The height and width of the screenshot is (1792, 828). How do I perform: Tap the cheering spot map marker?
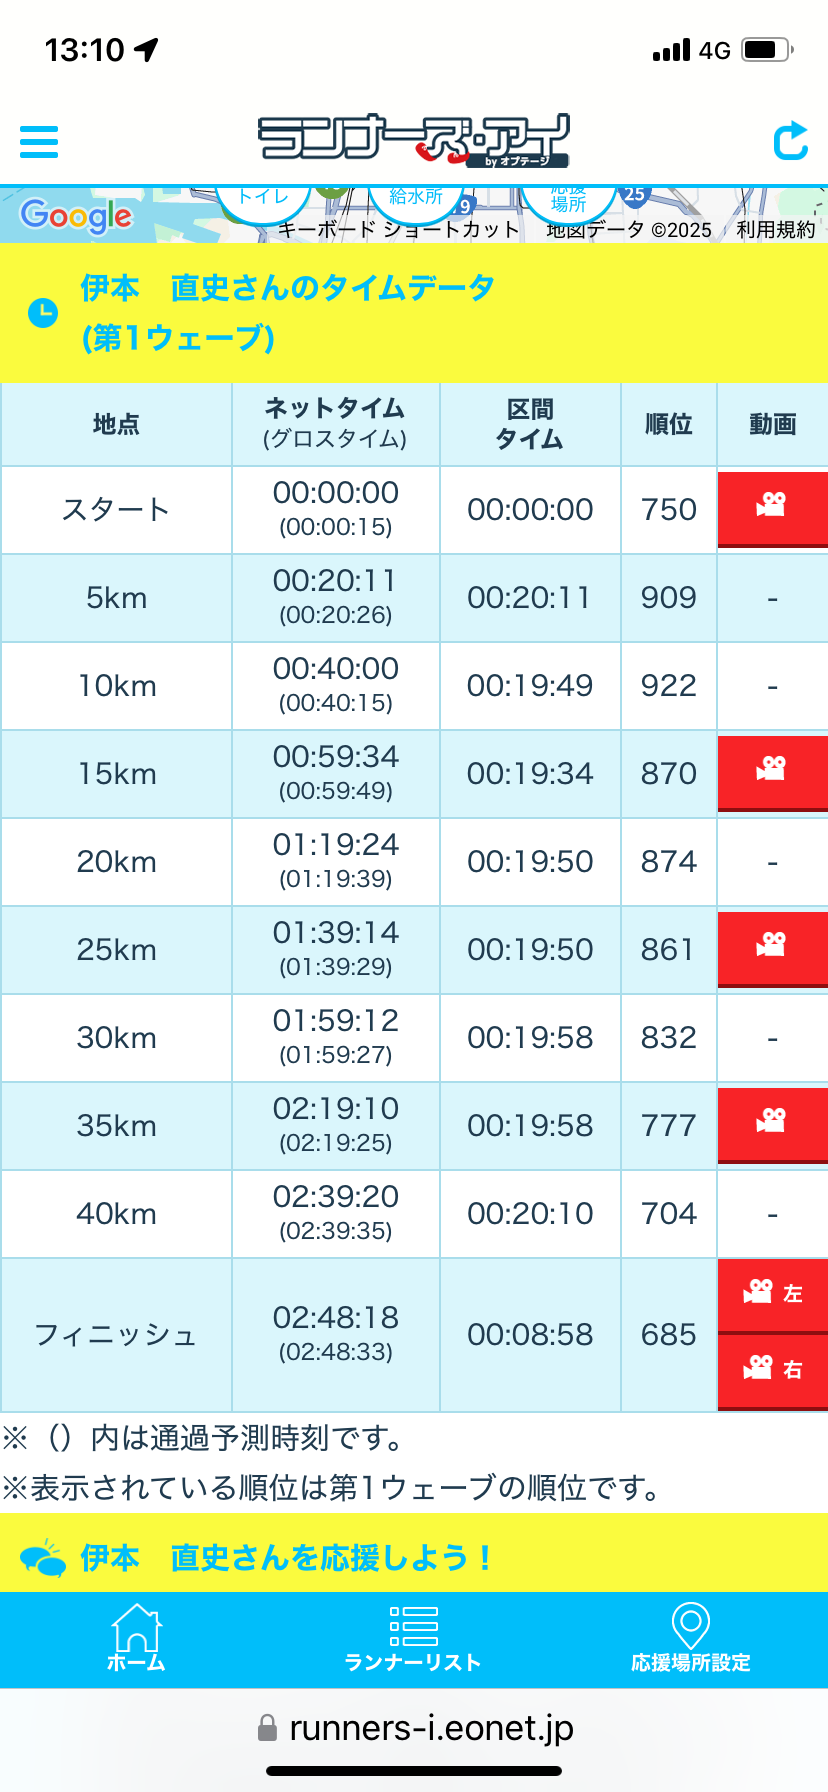[568, 202]
